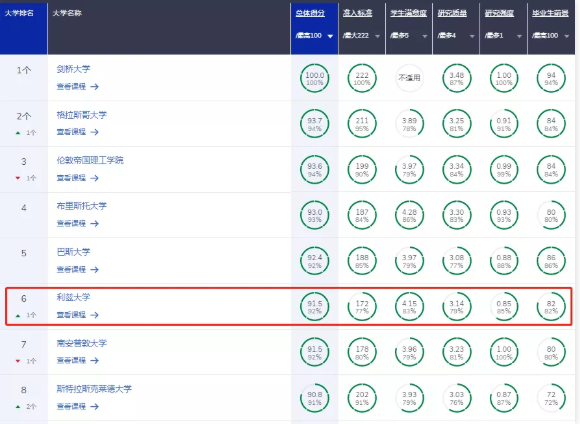This screenshot has height=424, width=580.
Task: Click red down triangle under rank 7
Action: [x=18, y=361]
